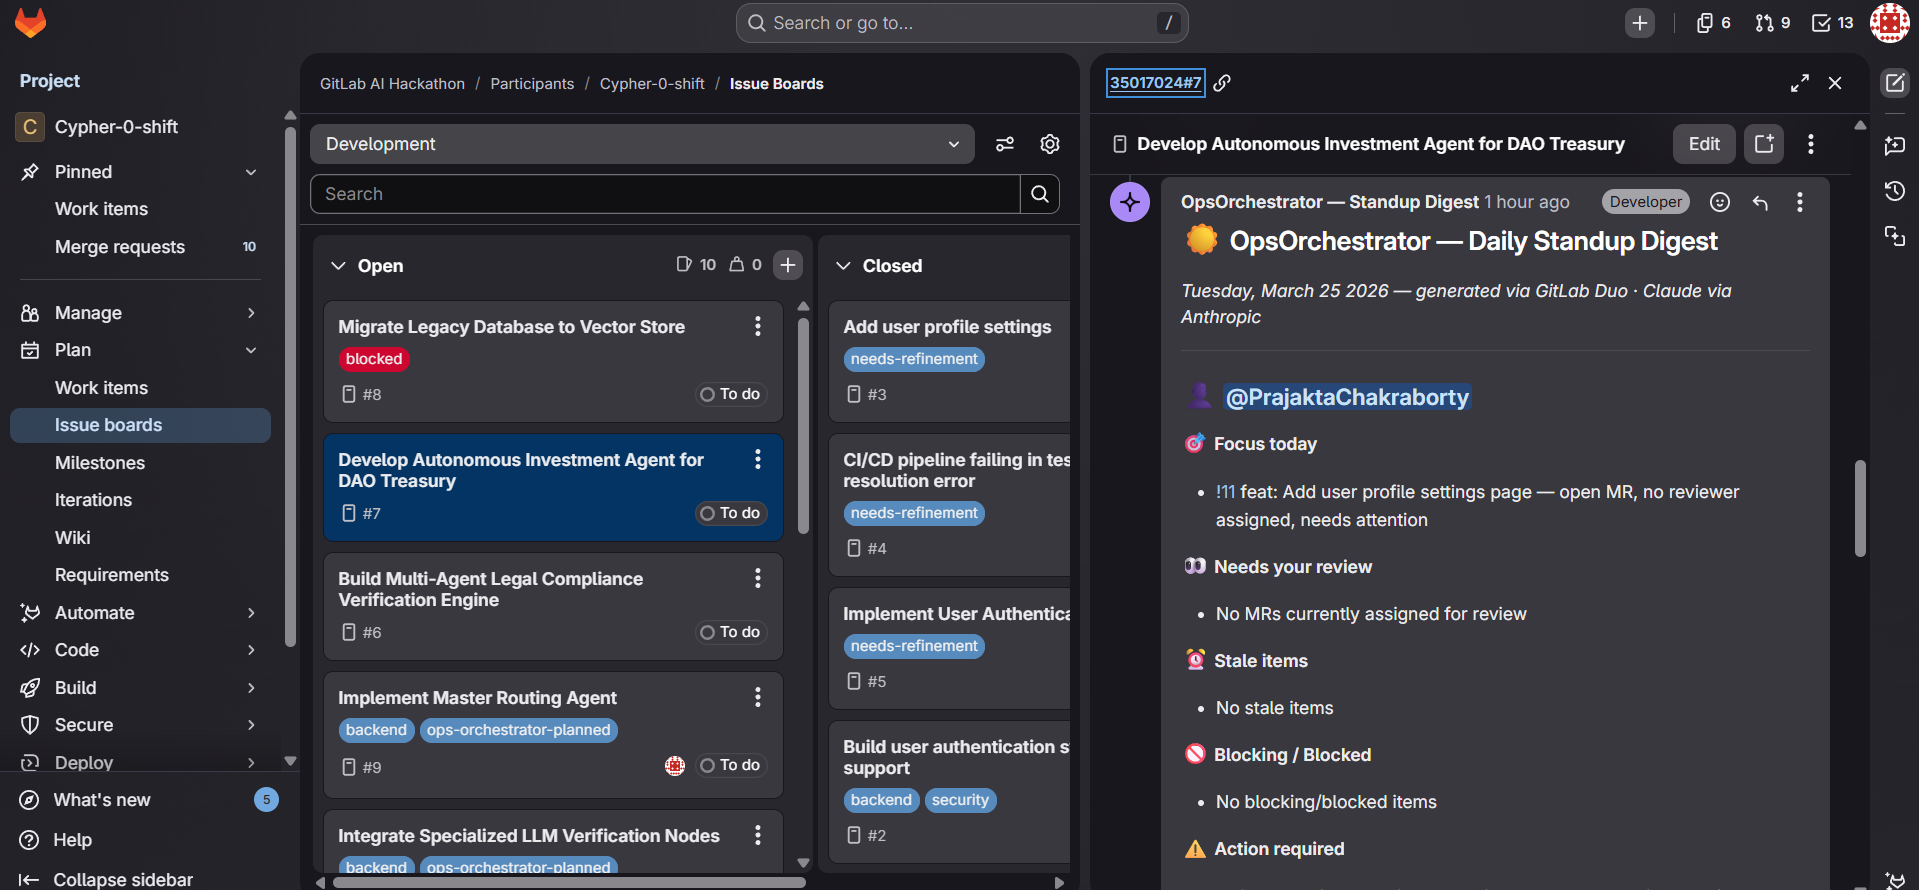Collapse the Open list
The height and width of the screenshot is (890, 1919).
[x=338, y=266]
